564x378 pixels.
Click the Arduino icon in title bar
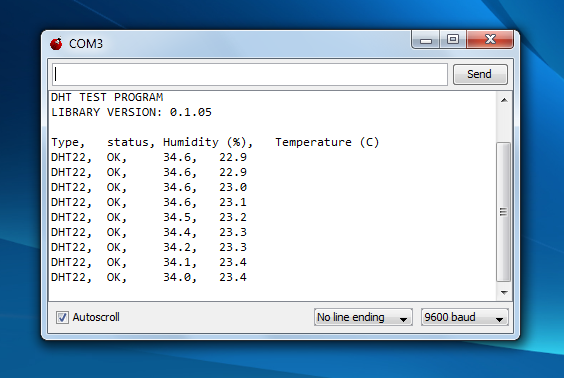(56, 44)
